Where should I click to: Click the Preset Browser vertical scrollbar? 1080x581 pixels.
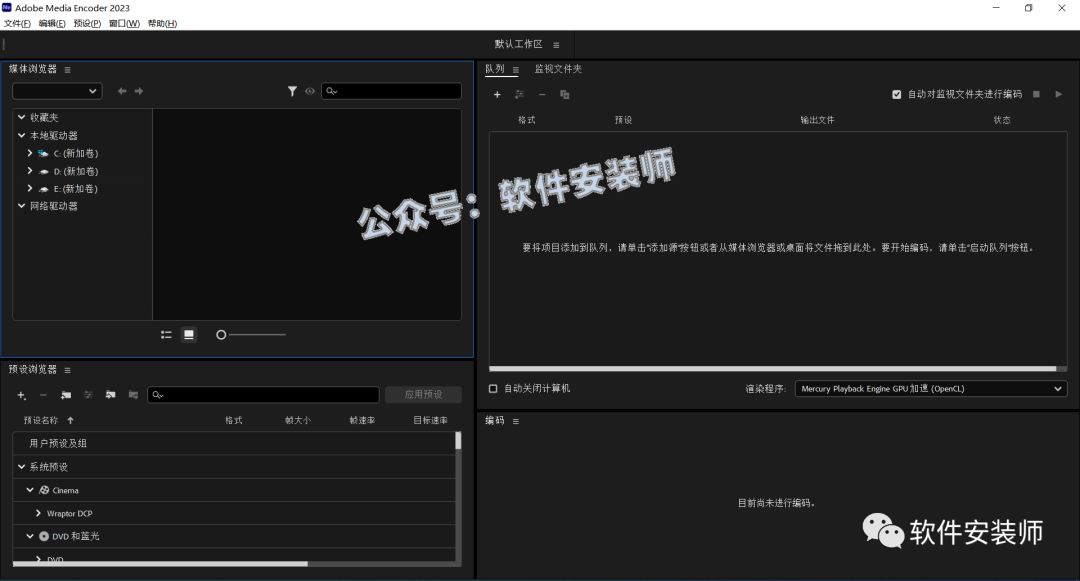pyautogui.click(x=458, y=441)
